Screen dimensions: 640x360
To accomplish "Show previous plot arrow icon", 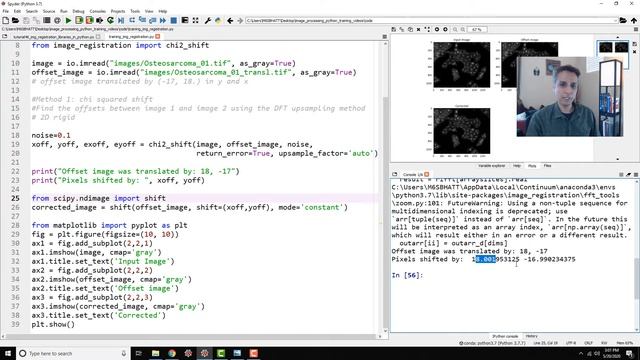I will tap(437, 29).
